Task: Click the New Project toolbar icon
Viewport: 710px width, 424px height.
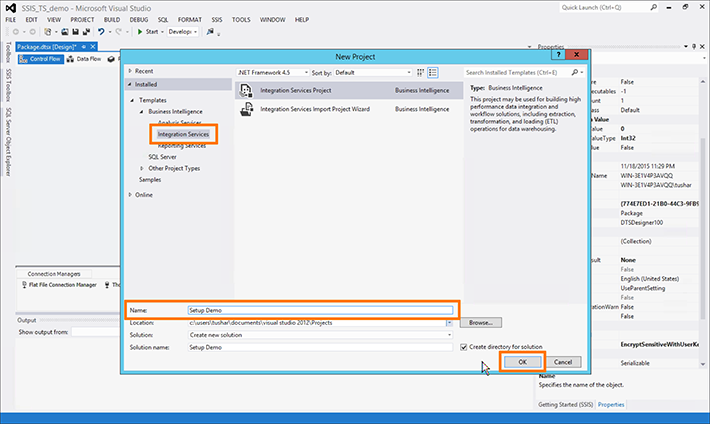Action: [x=48, y=32]
